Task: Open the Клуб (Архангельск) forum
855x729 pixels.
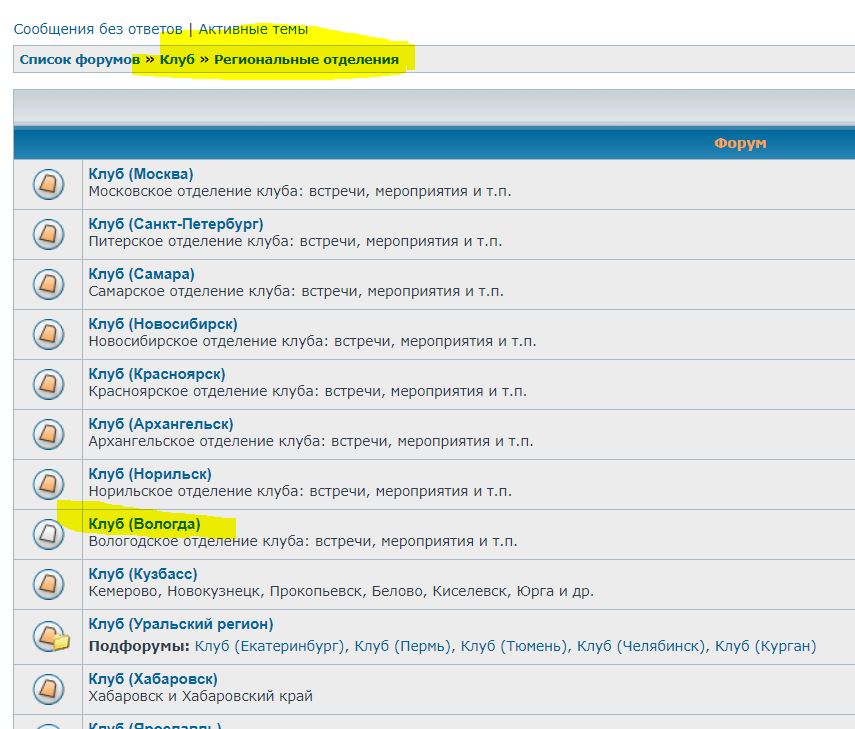Action: pos(160,424)
